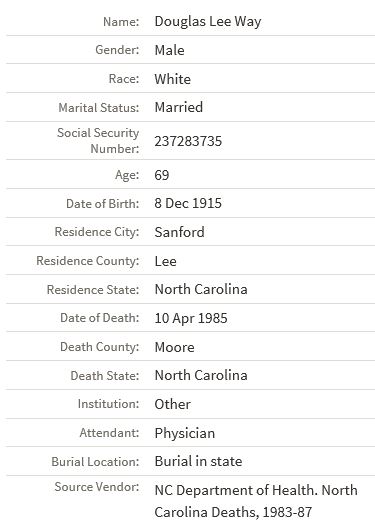The height and width of the screenshot is (530, 375).
Task: Click the Race value White
Action: 172,79
